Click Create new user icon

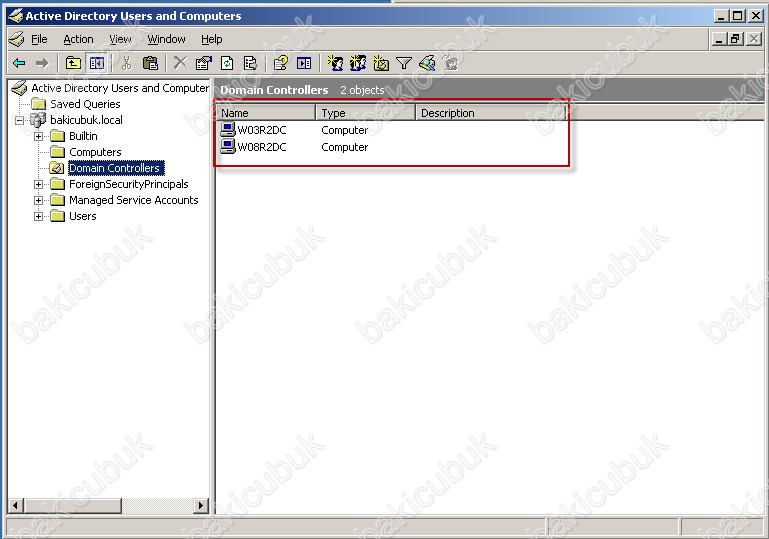[x=335, y=63]
